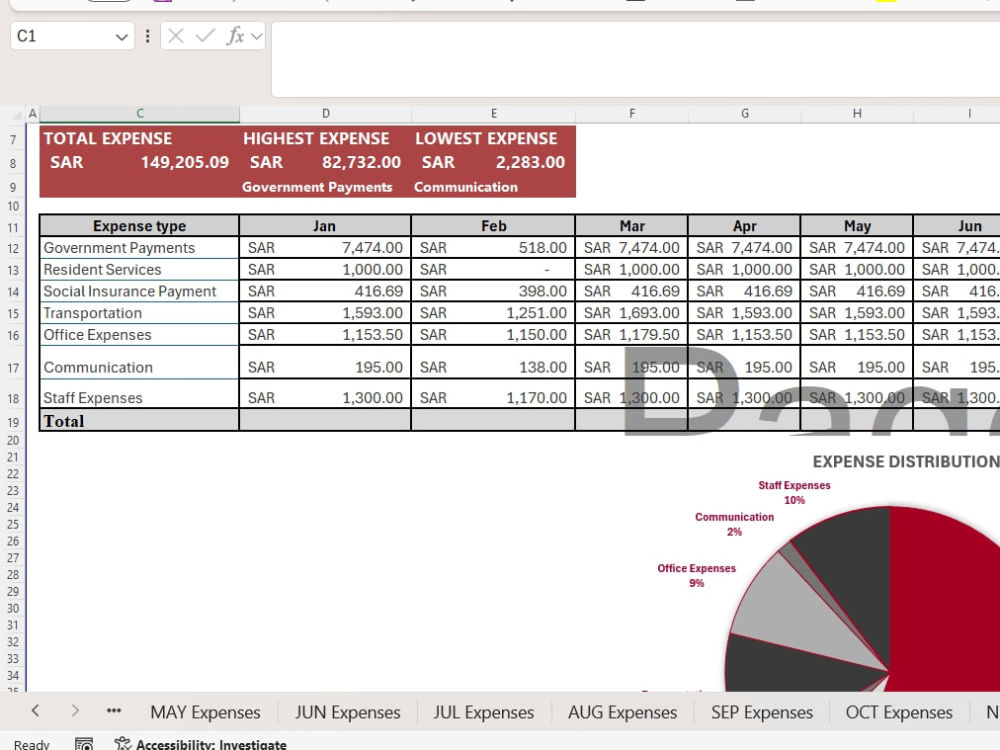Click Accessibility: Investigate in status bar
The image size is (1000, 750).
point(200,744)
